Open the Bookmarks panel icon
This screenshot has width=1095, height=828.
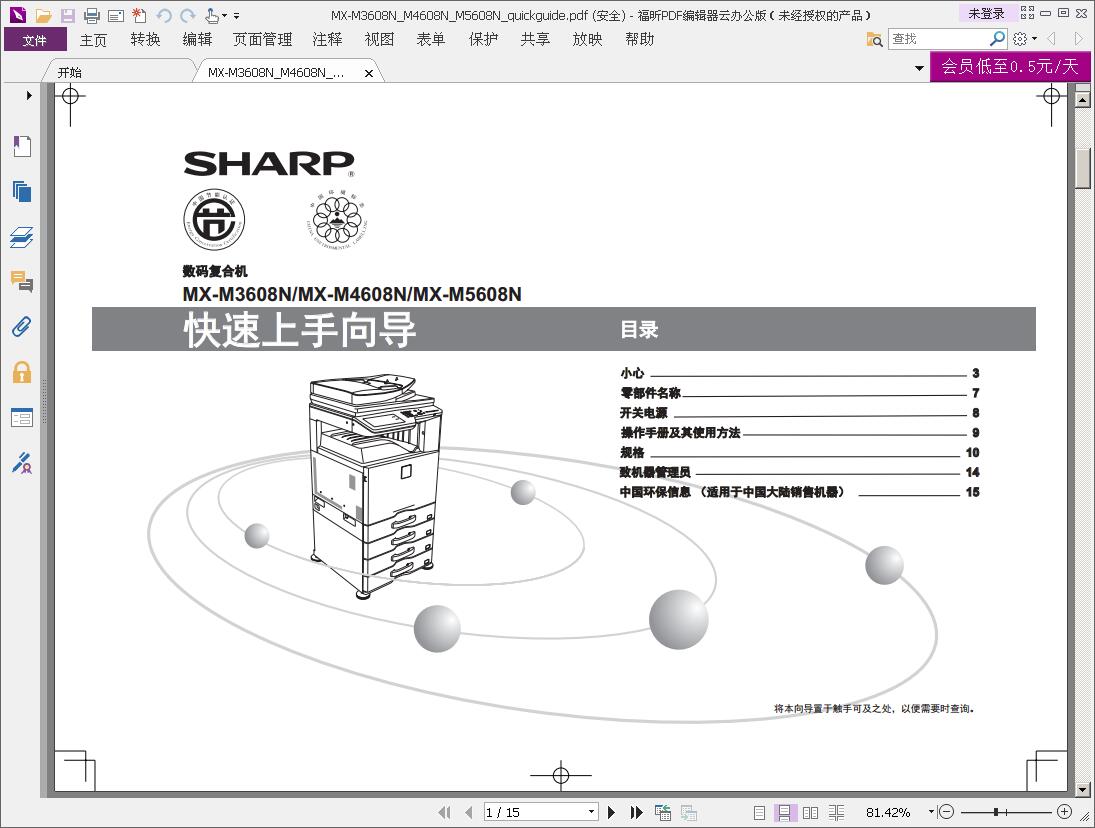[x=22, y=146]
